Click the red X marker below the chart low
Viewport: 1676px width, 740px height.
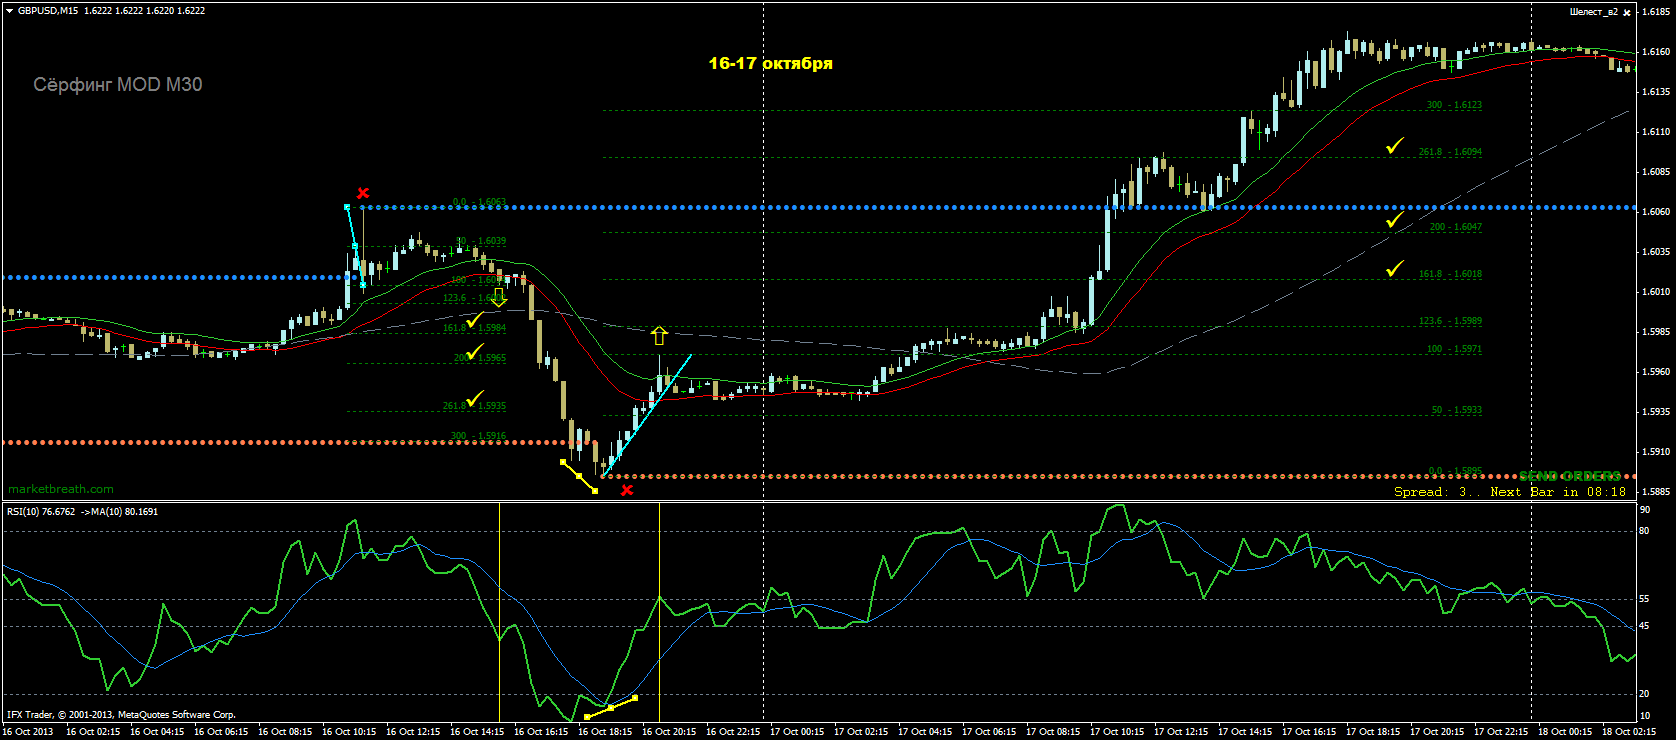click(627, 490)
